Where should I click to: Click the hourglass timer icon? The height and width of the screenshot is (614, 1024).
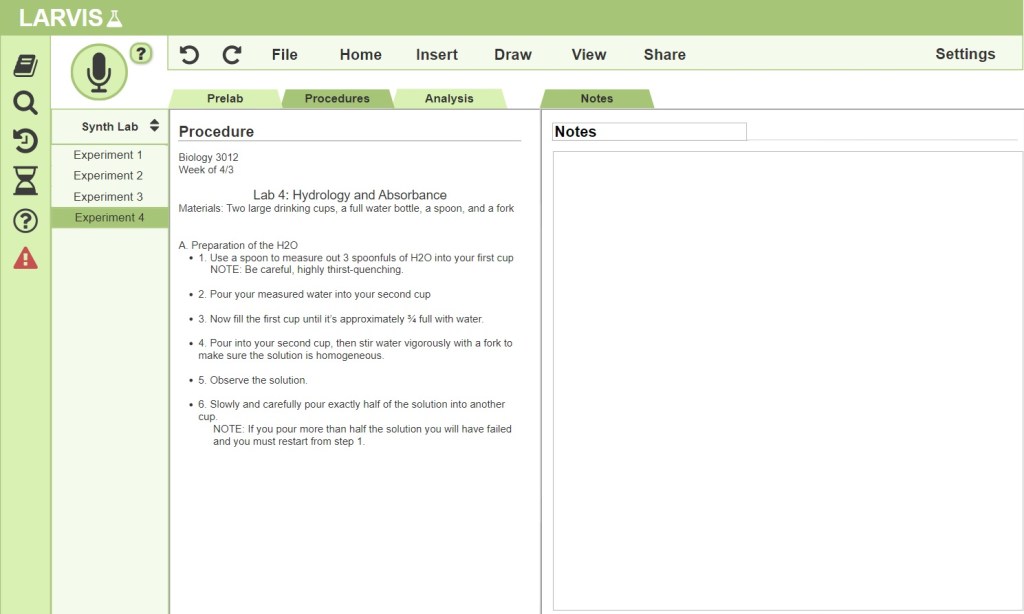coord(25,181)
